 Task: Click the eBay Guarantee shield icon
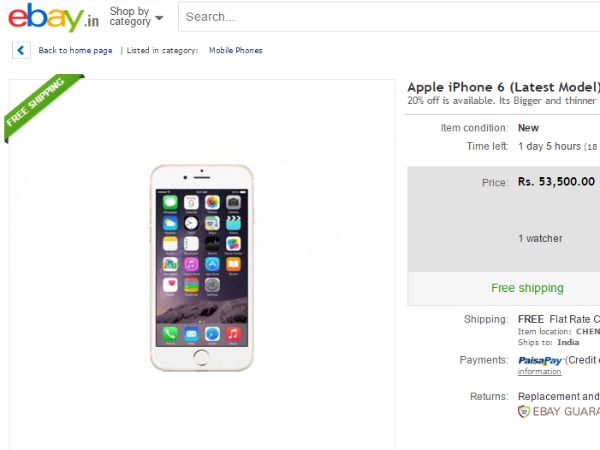(x=523, y=412)
